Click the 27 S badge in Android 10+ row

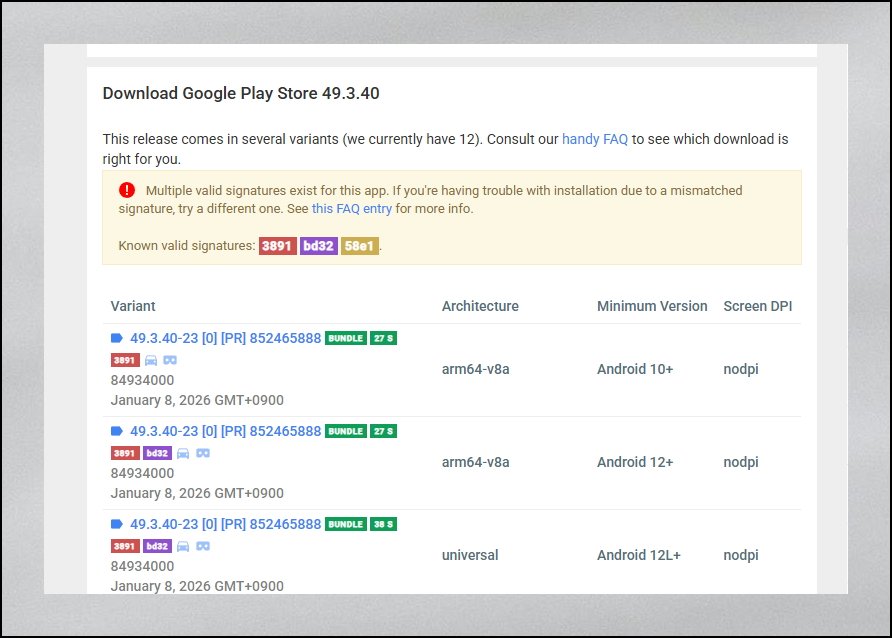(x=383, y=338)
